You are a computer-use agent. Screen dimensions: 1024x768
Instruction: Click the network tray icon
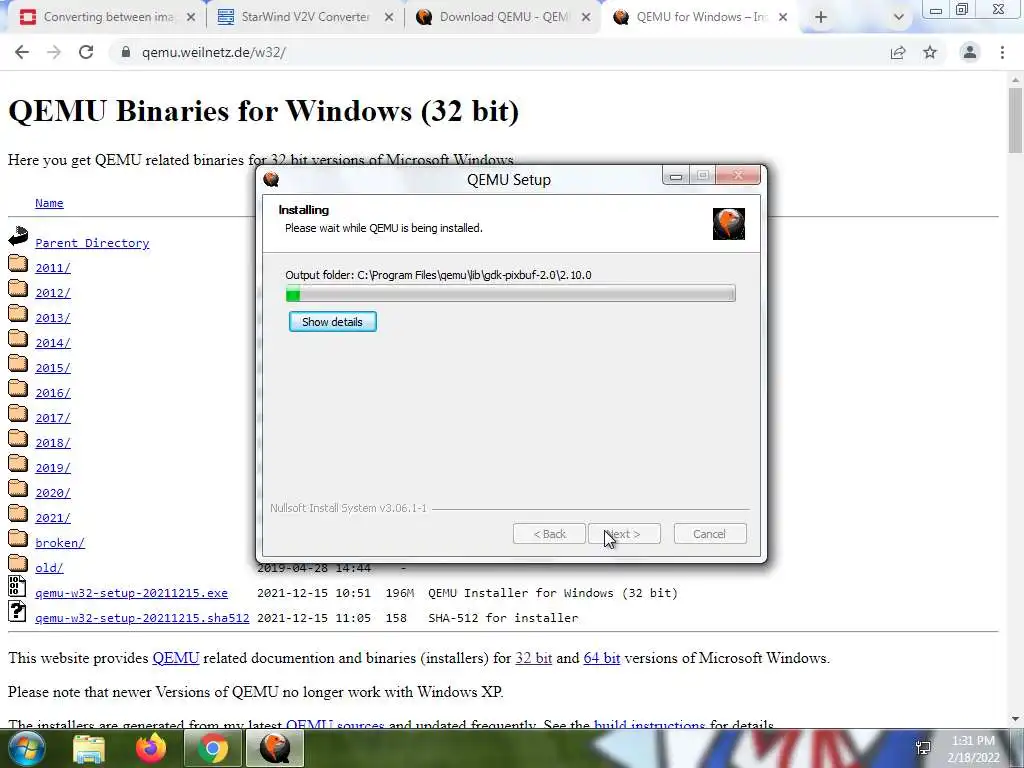923,748
